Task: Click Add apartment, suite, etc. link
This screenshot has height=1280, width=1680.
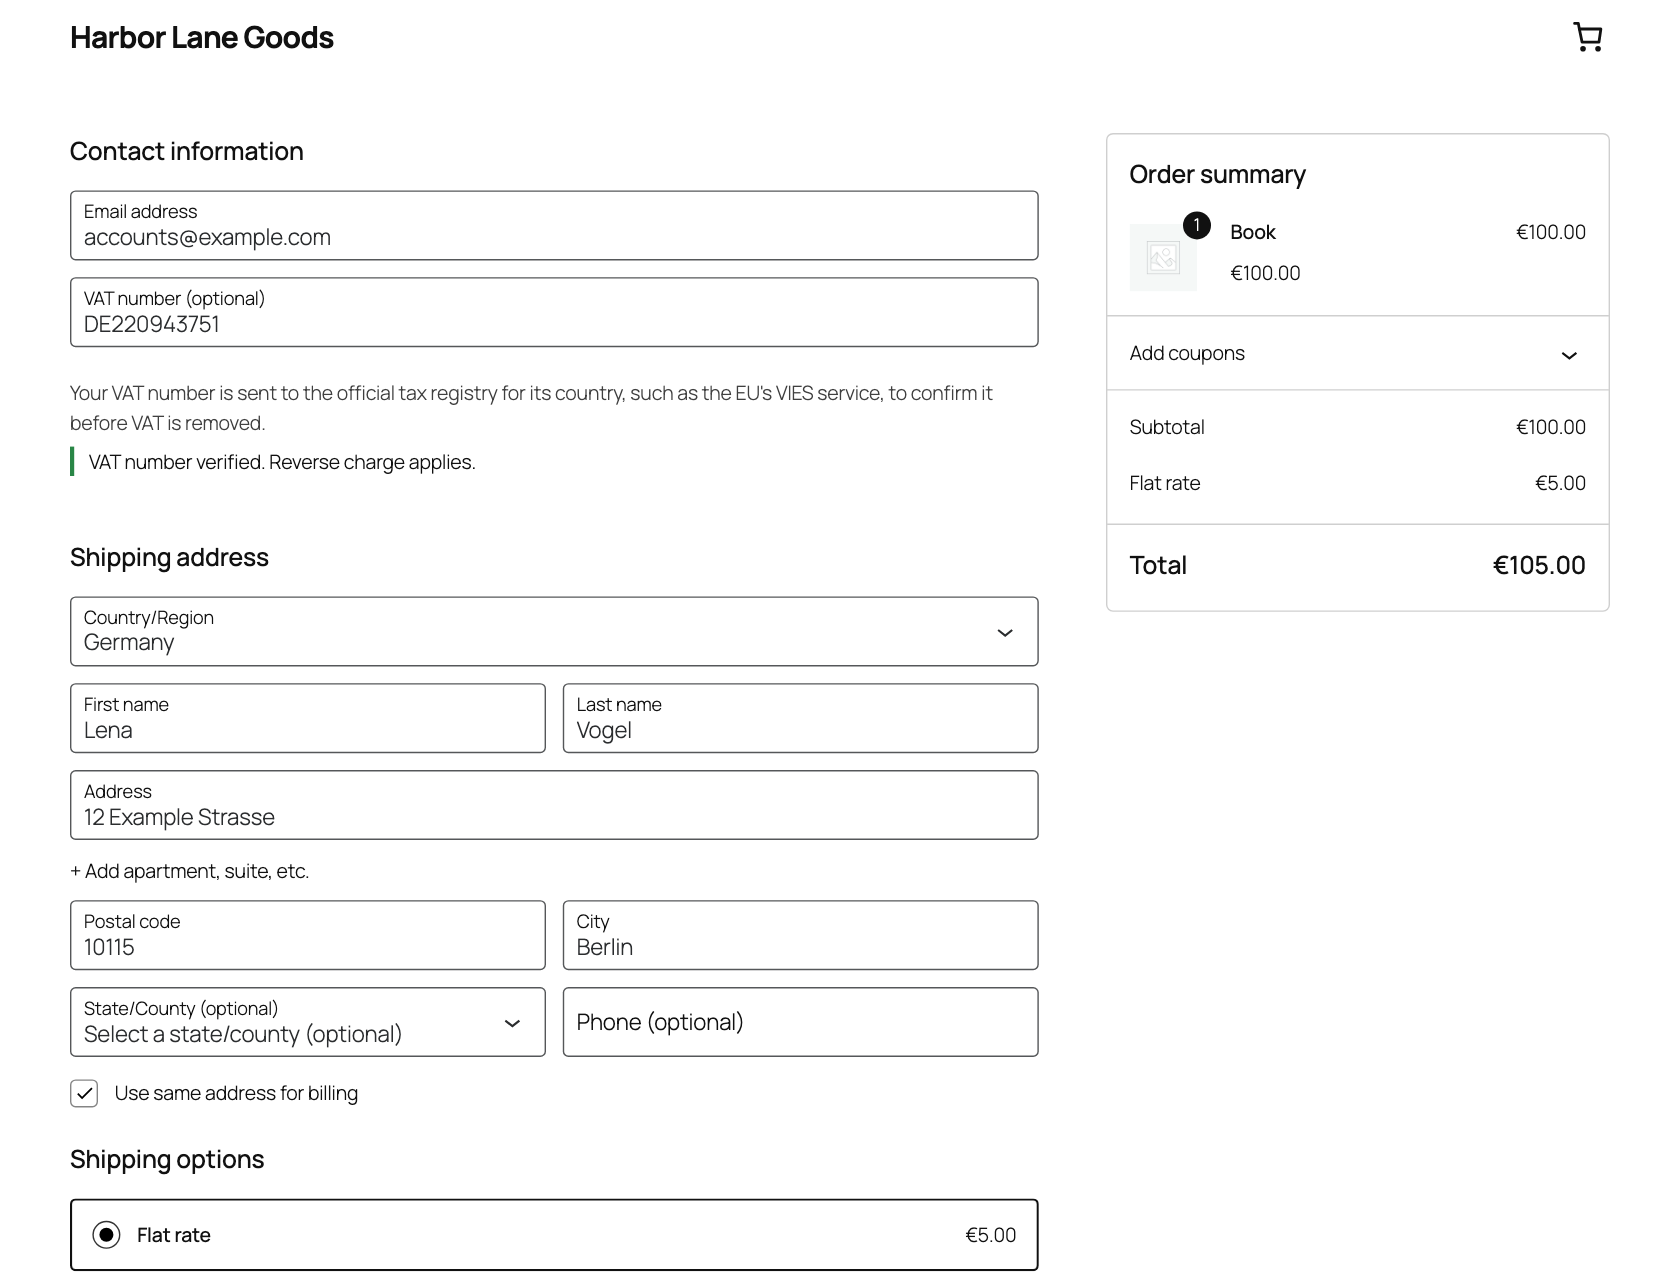Action: (190, 871)
